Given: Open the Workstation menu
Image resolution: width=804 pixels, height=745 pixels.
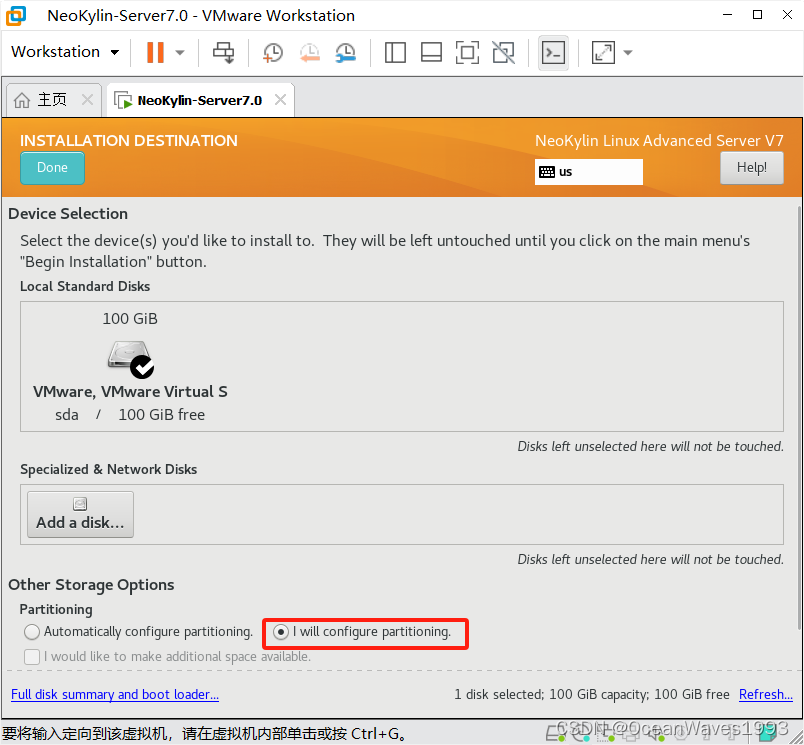Looking at the screenshot, I should click(65, 52).
